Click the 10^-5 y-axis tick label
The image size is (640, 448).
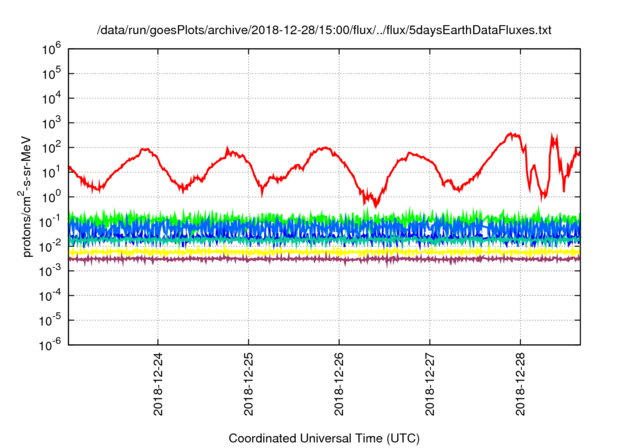point(51,320)
